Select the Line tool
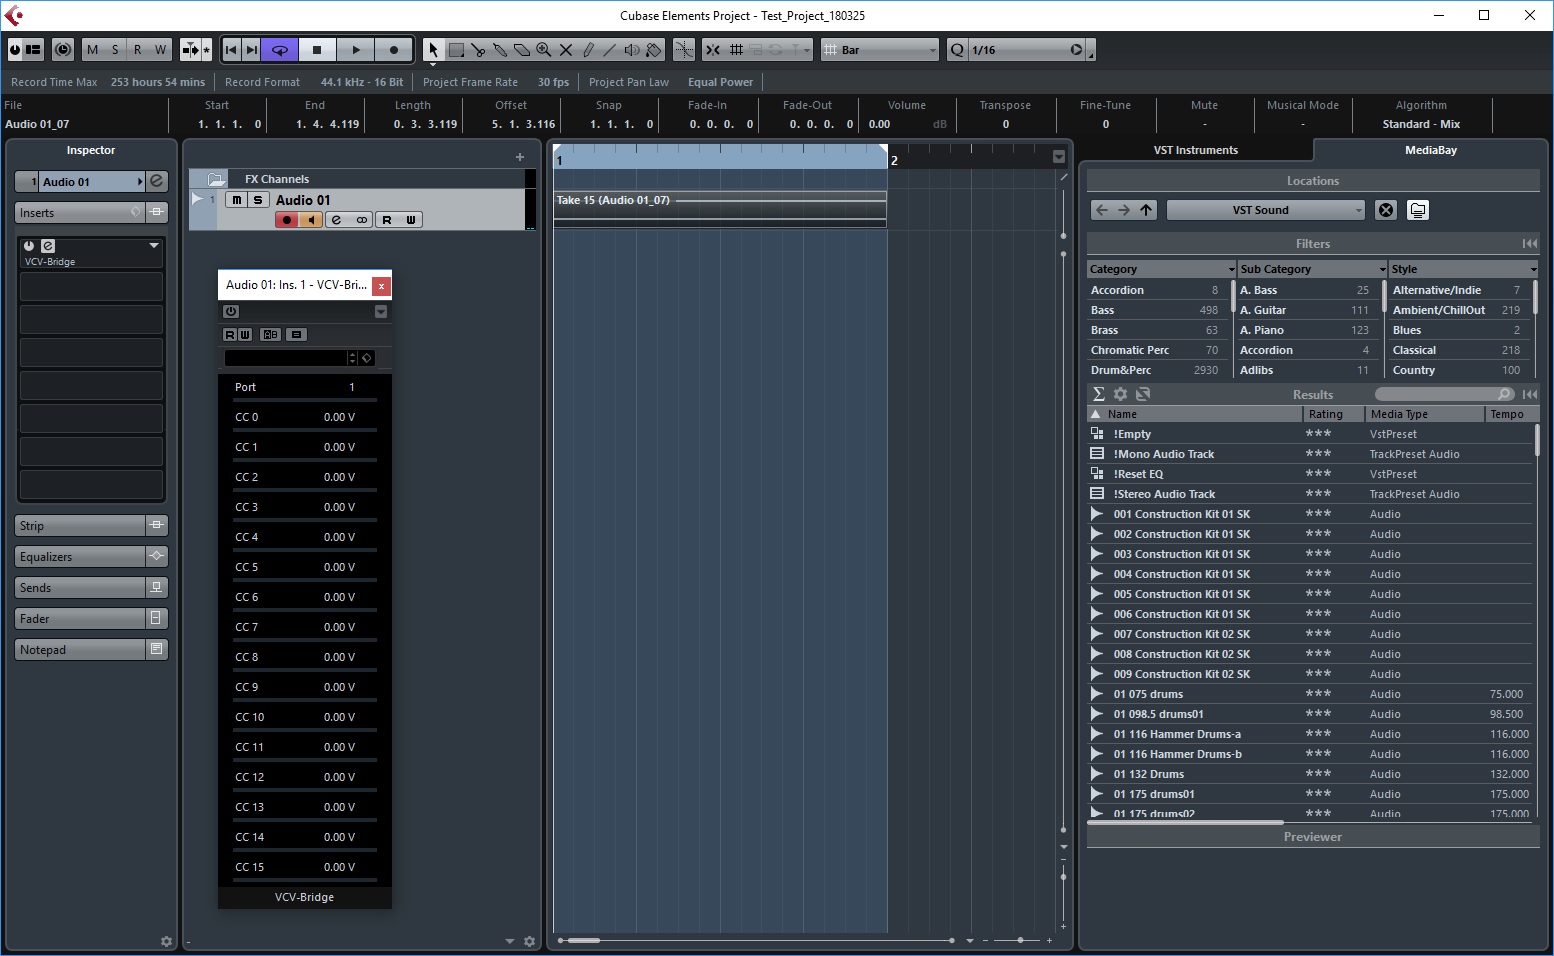The height and width of the screenshot is (956, 1554). [610, 50]
